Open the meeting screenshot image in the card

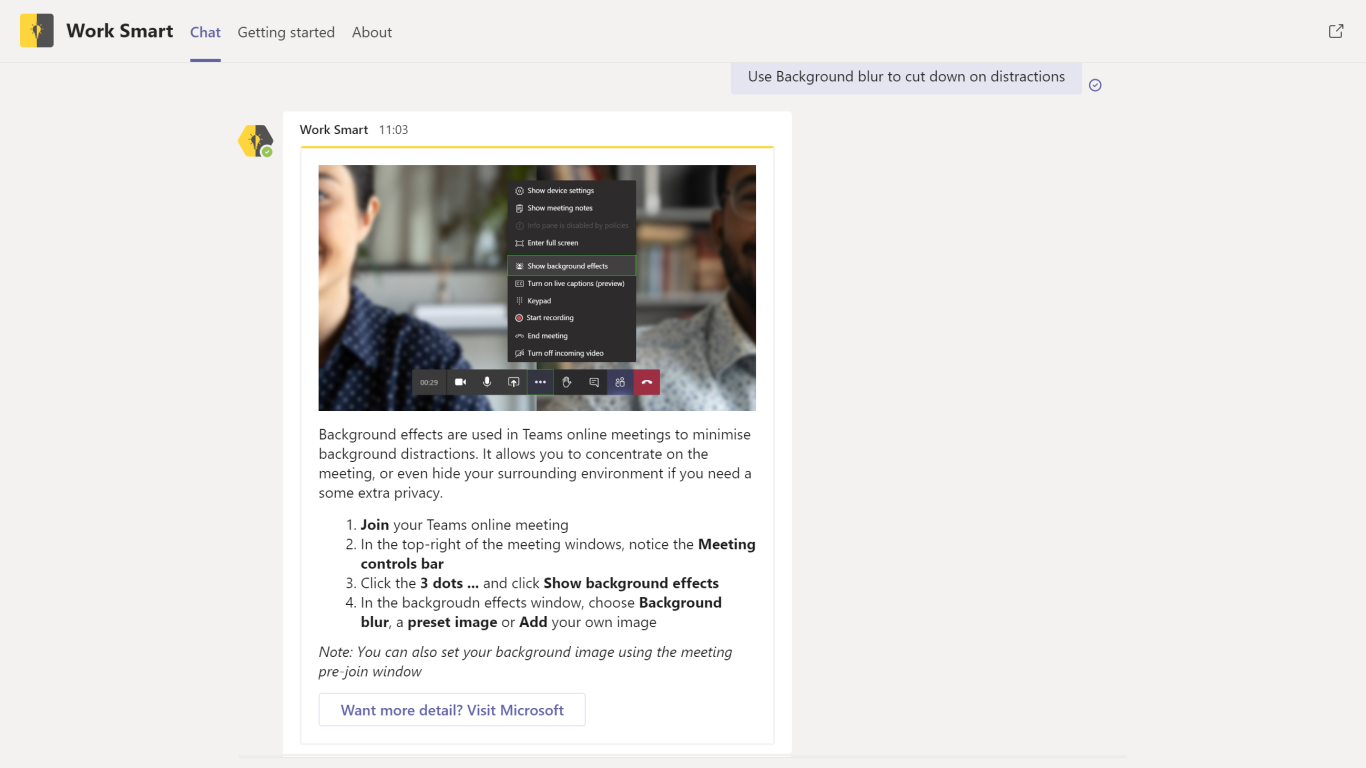(537, 288)
